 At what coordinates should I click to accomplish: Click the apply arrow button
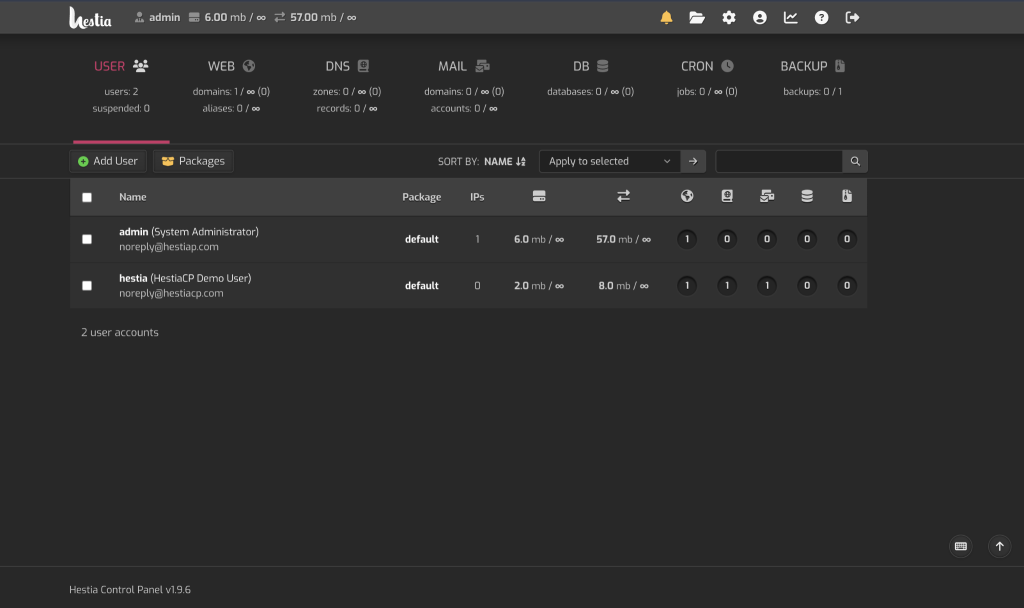693,161
